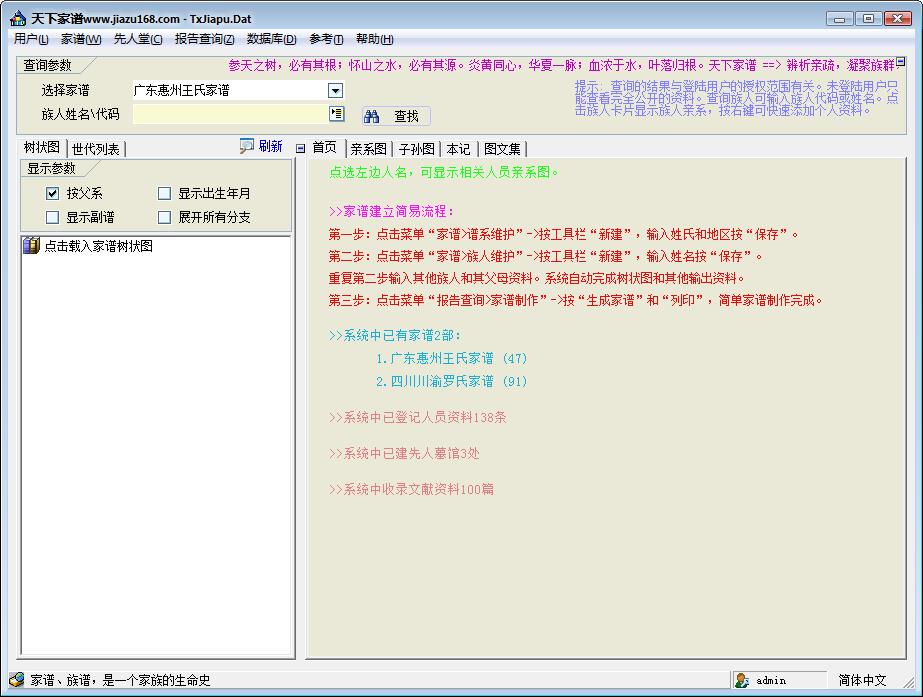923x697 pixels.
Task: Collapse the panel via the minus box beside 首页
Action: point(301,148)
